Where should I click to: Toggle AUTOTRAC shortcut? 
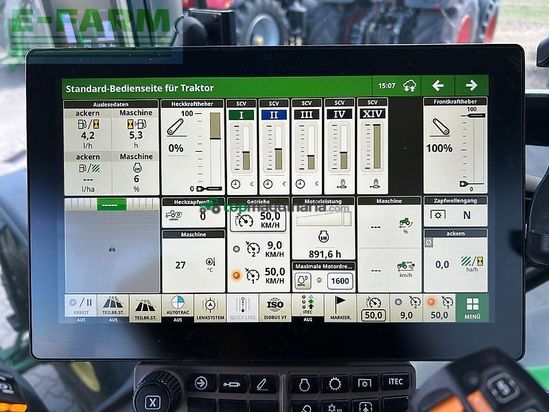pyautogui.click(x=178, y=306)
